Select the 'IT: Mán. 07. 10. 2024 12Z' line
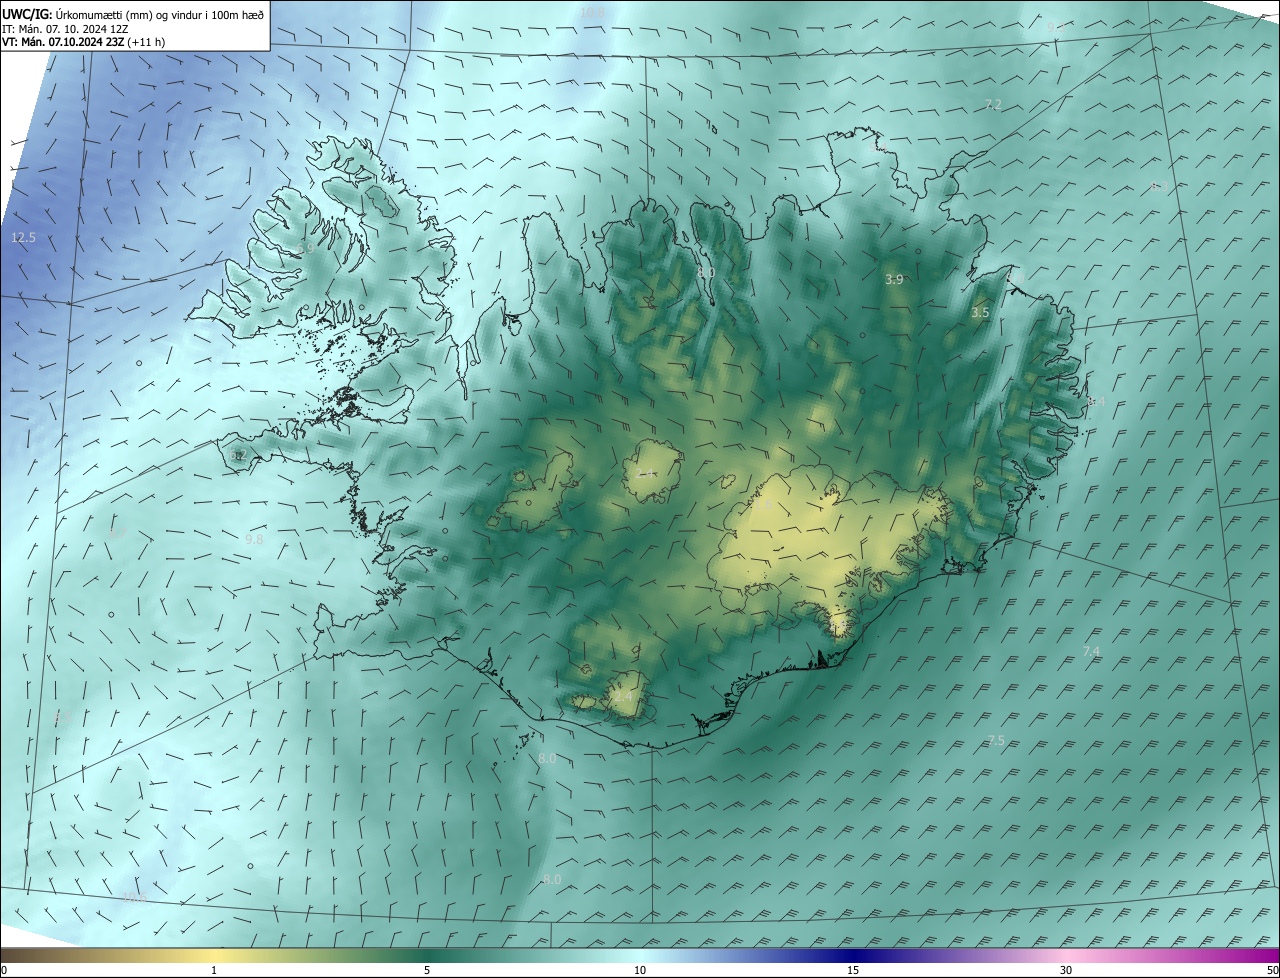 click(65, 28)
